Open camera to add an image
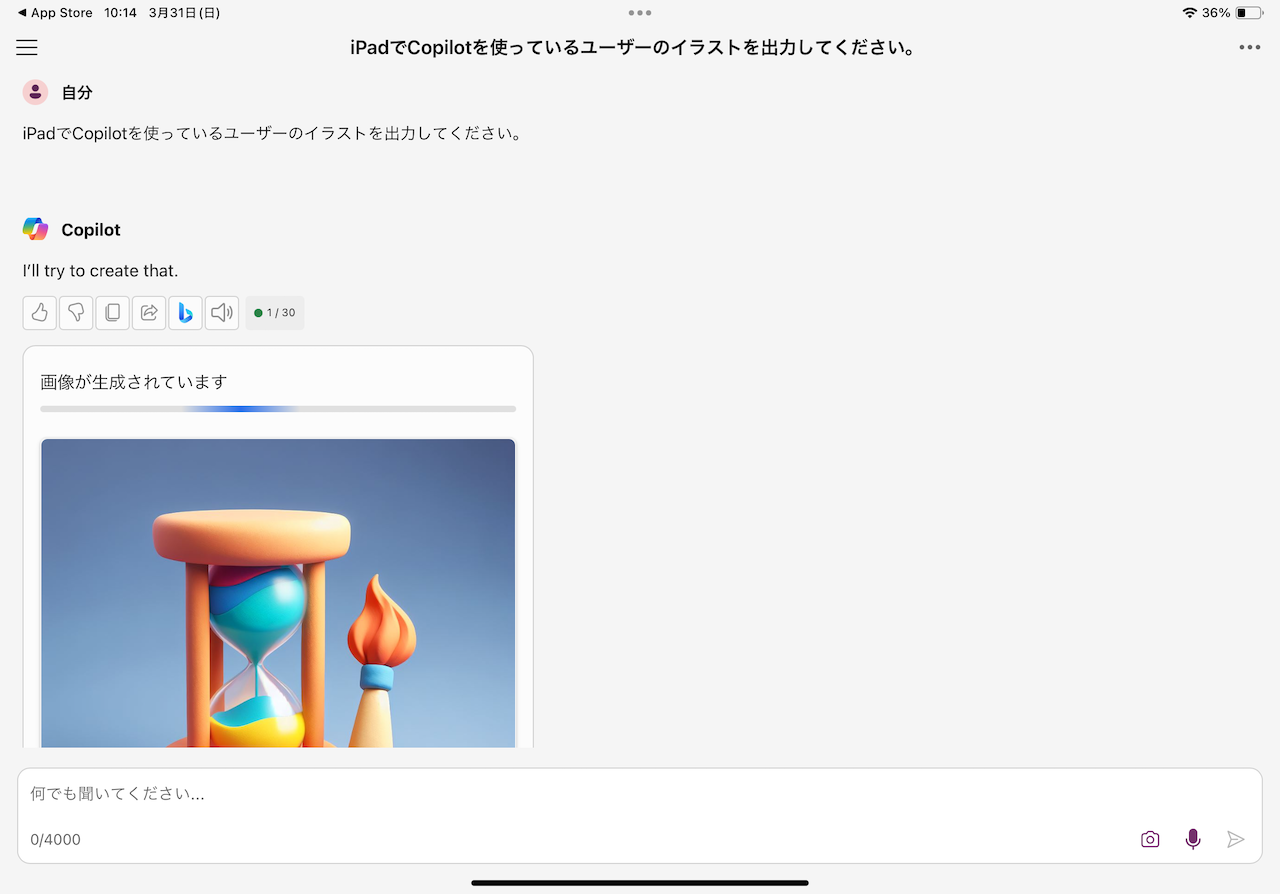This screenshot has width=1280, height=894. 1150,839
